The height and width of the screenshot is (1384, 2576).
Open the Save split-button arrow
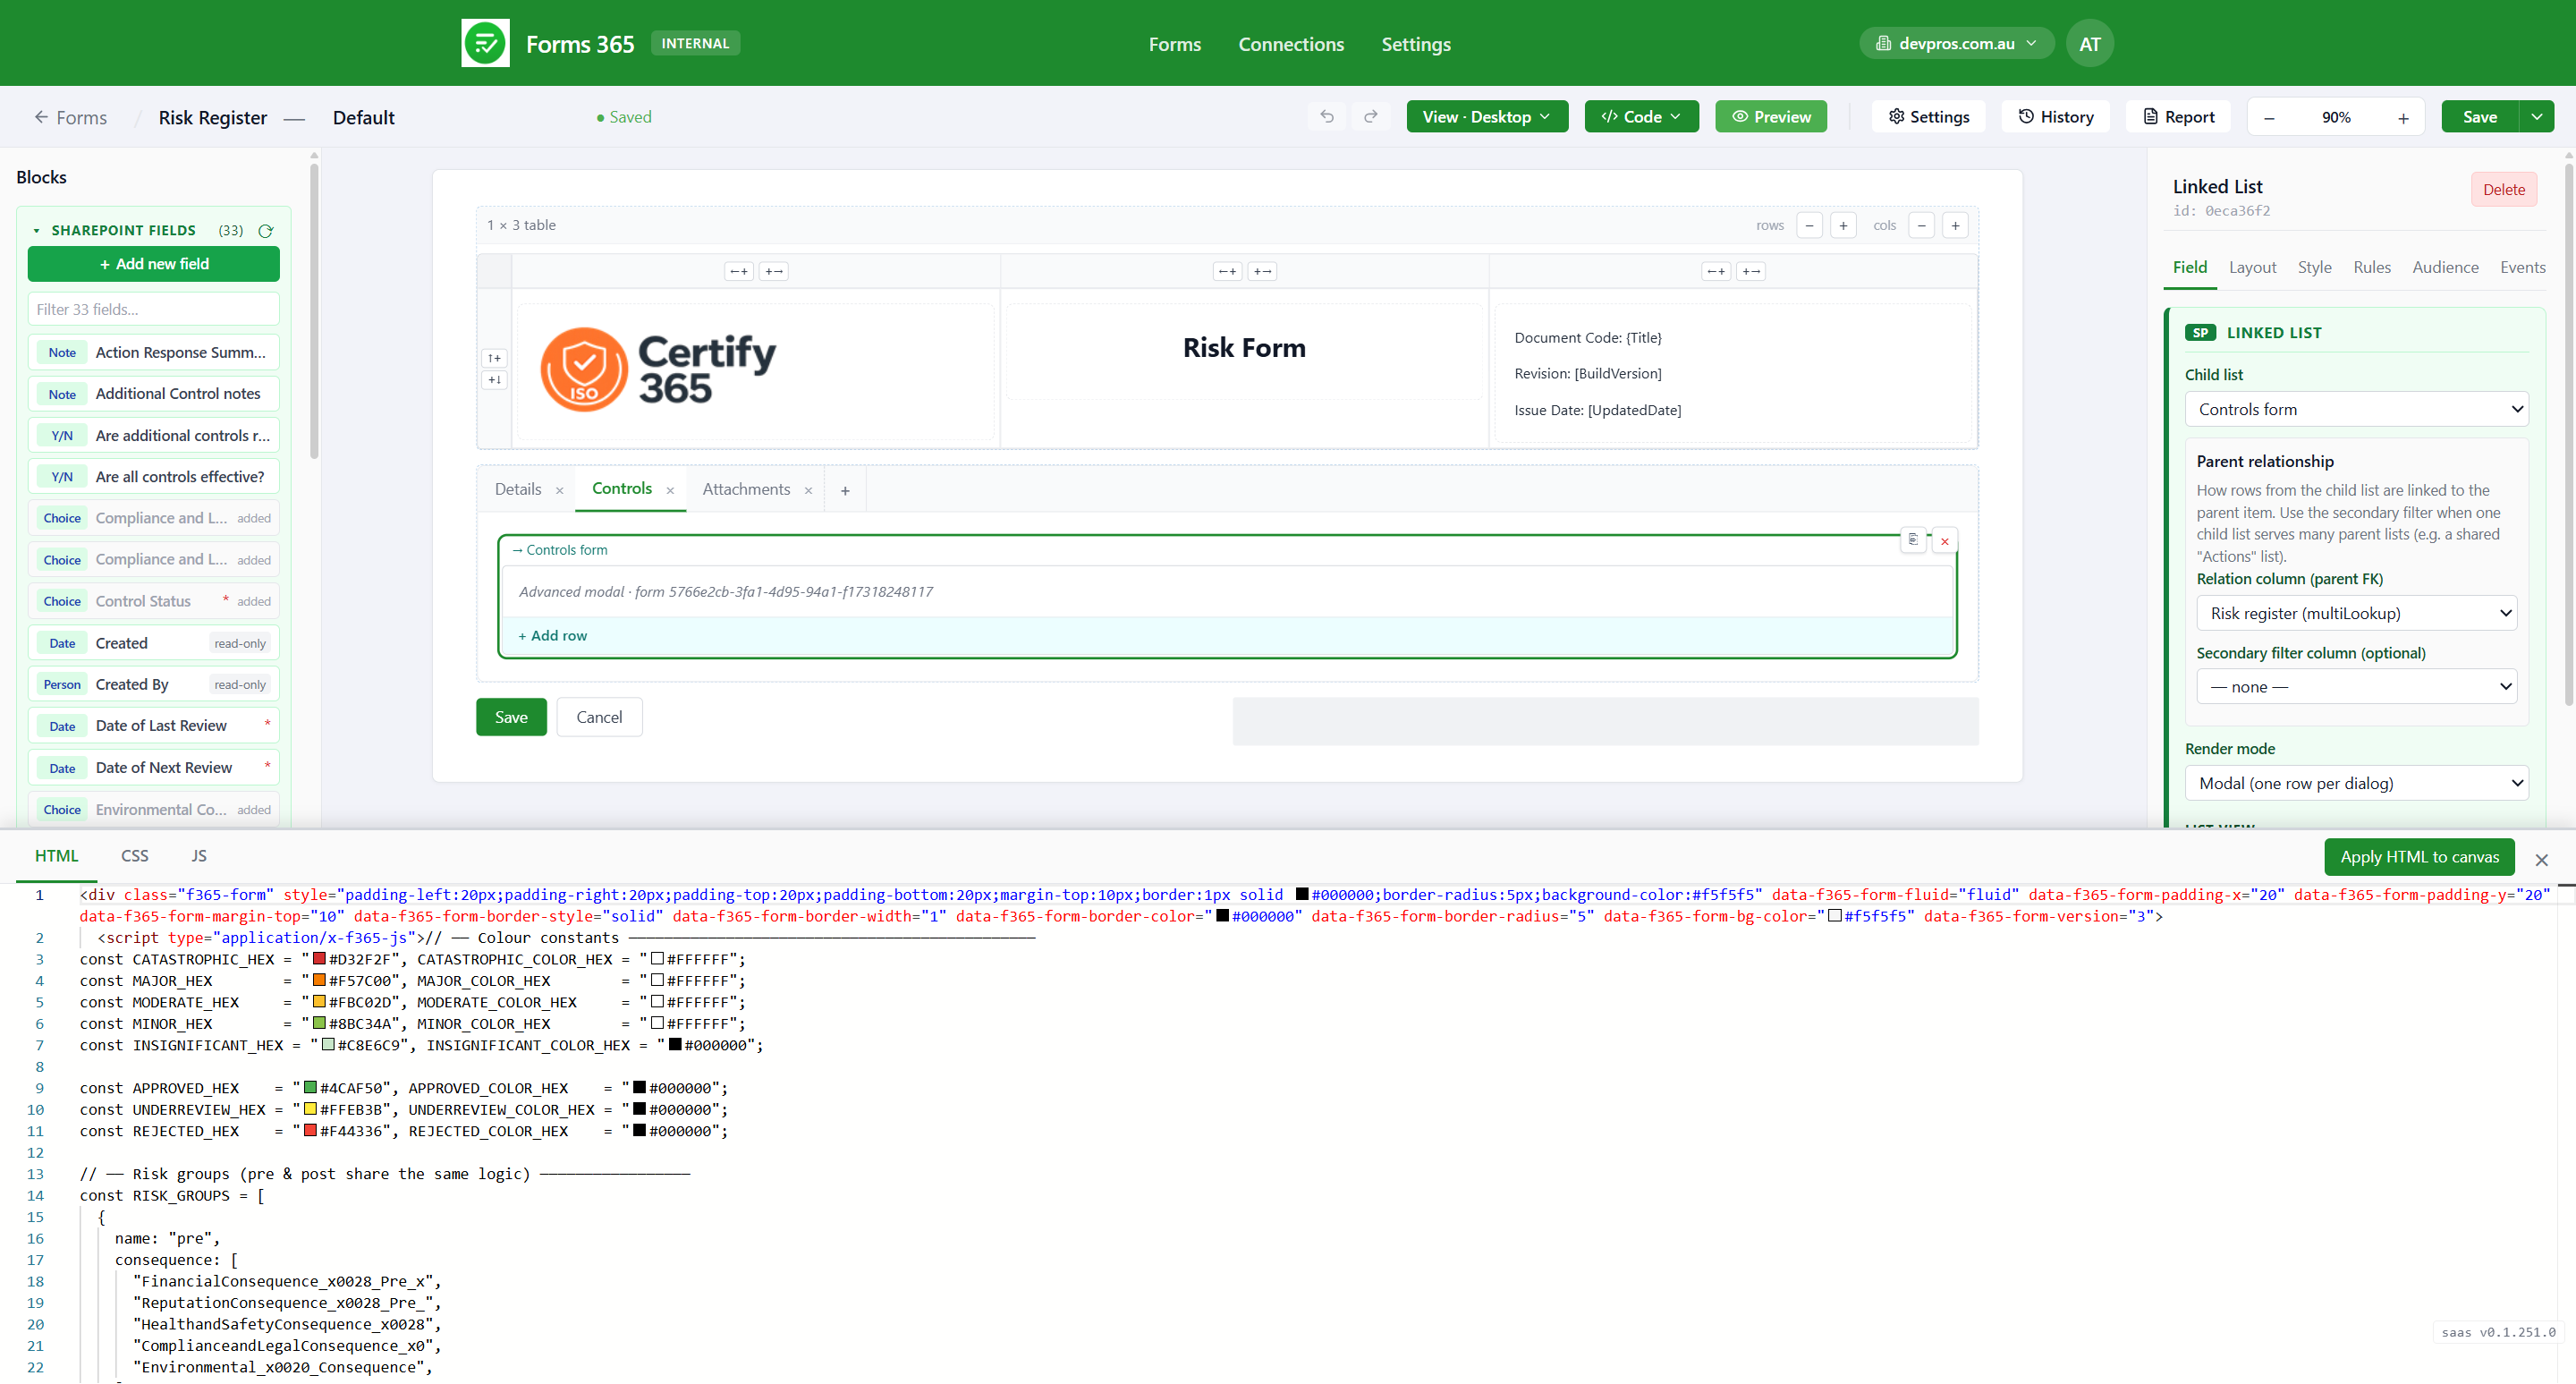click(x=2537, y=117)
